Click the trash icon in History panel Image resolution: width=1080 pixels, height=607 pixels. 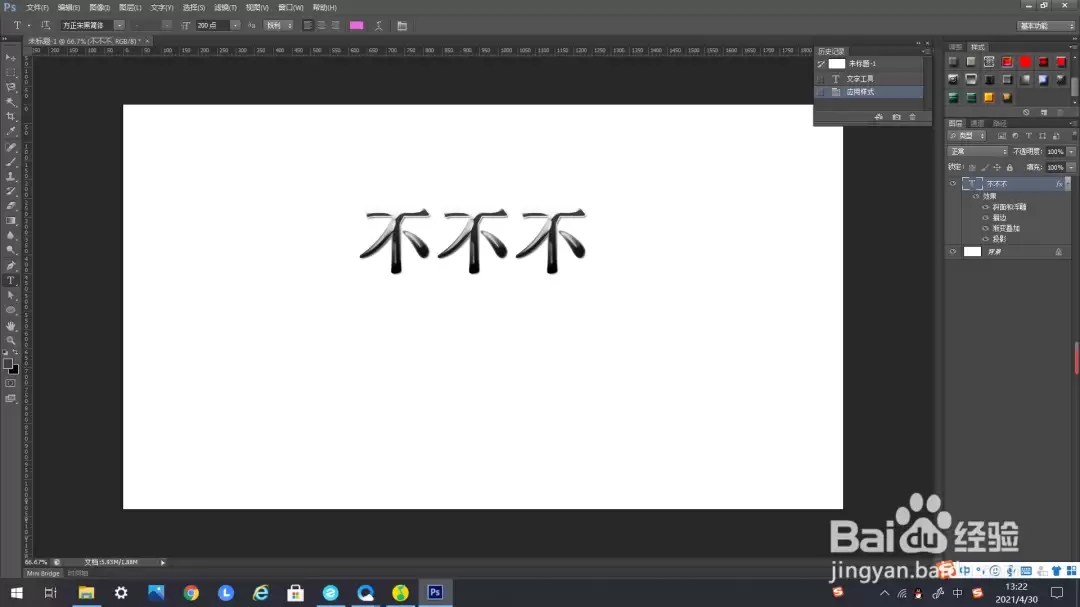[x=913, y=117]
